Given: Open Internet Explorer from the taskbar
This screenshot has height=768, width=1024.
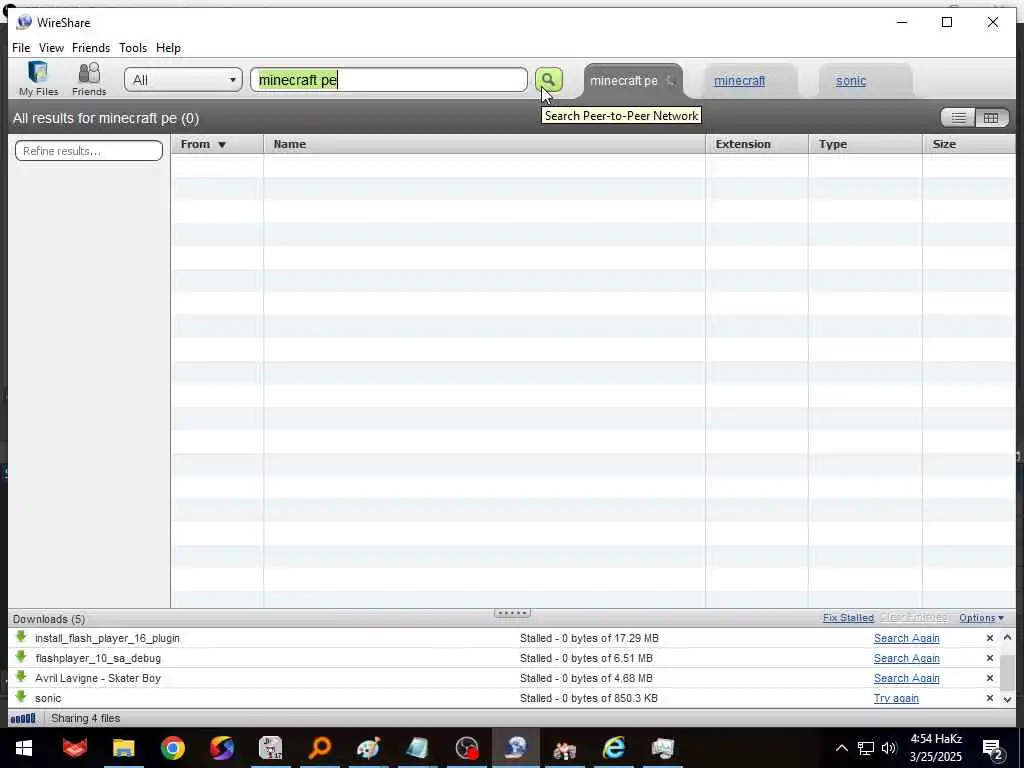Looking at the screenshot, I should coord(613,748).
